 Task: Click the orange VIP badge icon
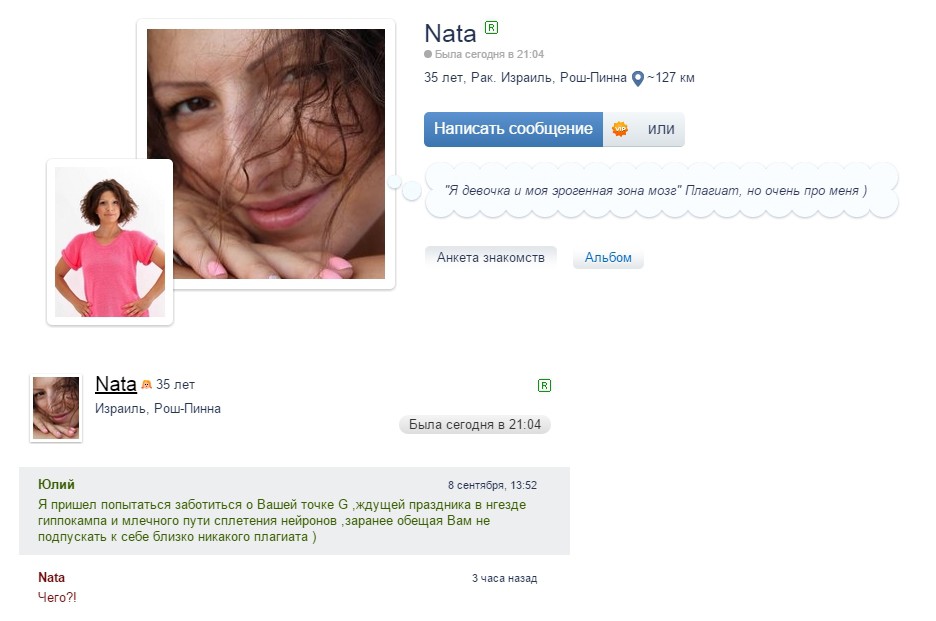pos(619,129)
